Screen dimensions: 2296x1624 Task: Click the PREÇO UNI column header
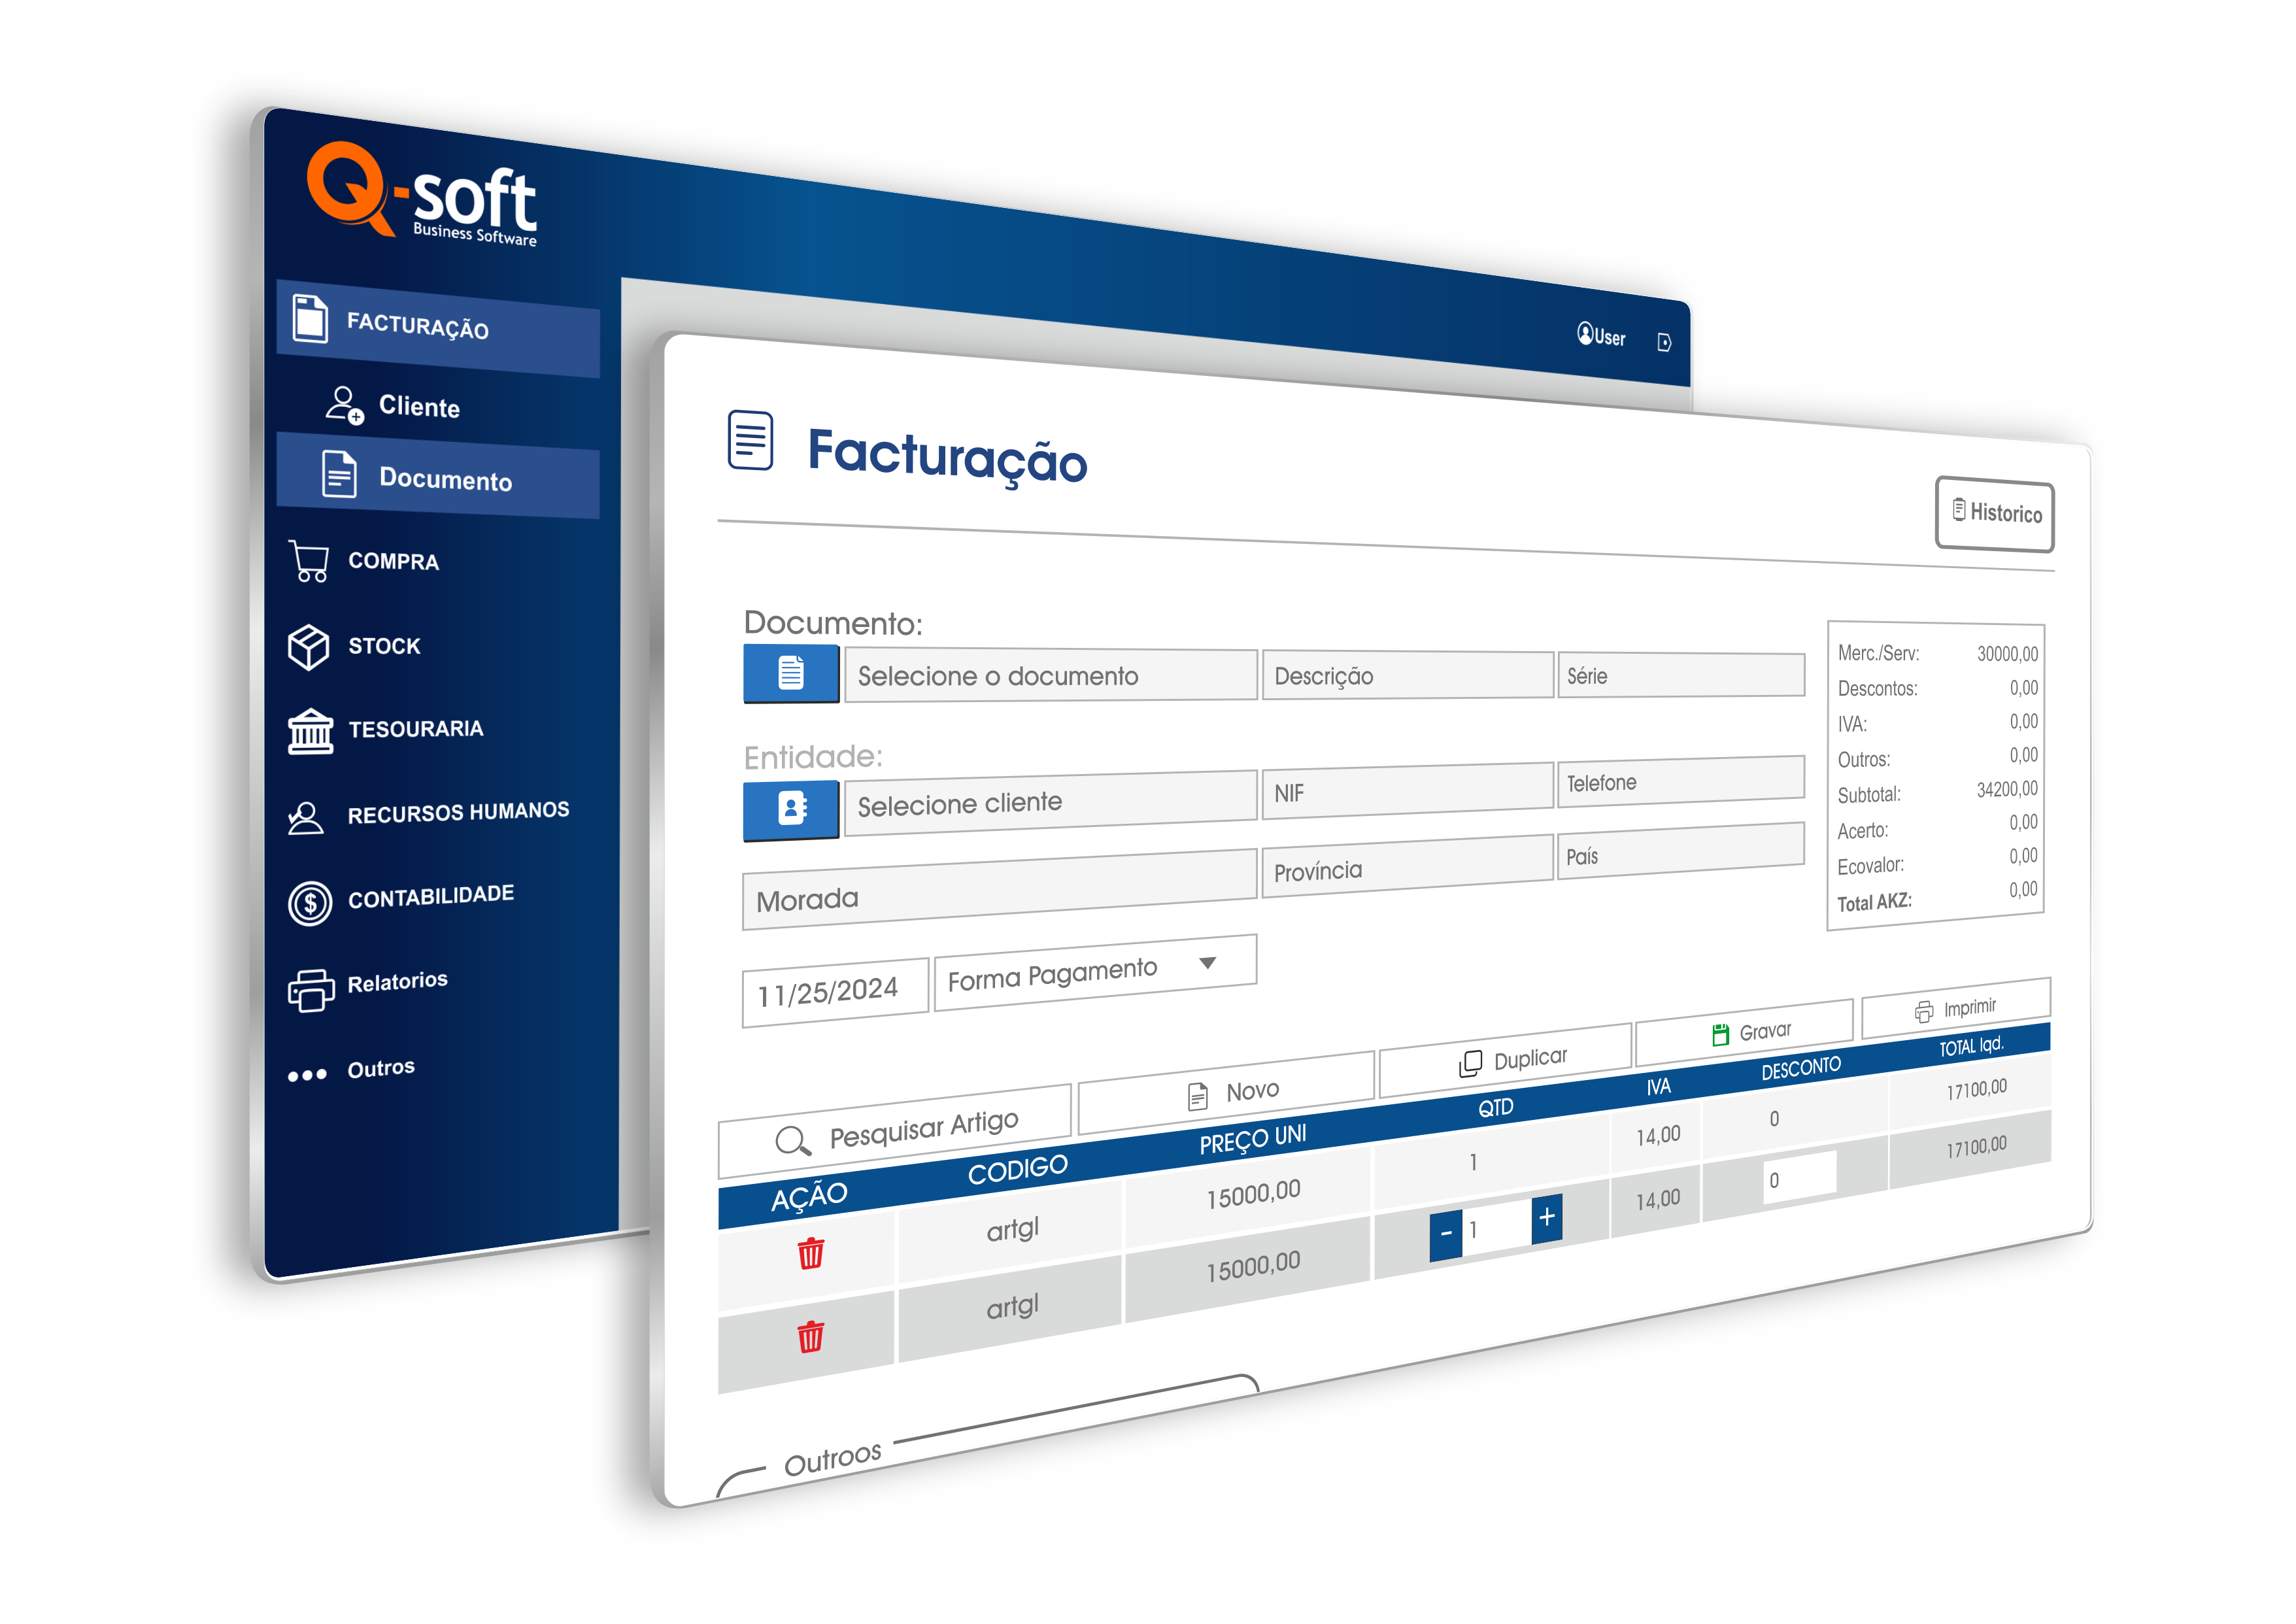point(1253,1139)
